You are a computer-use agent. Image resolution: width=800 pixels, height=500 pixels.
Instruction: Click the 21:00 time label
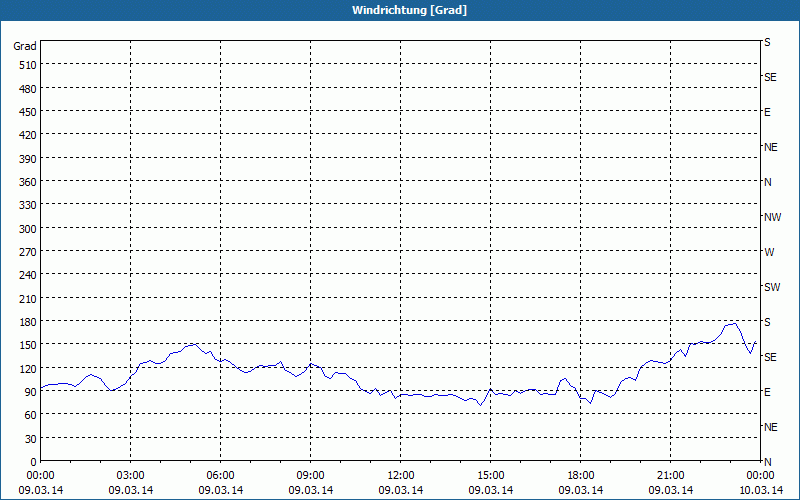point(670,476)
